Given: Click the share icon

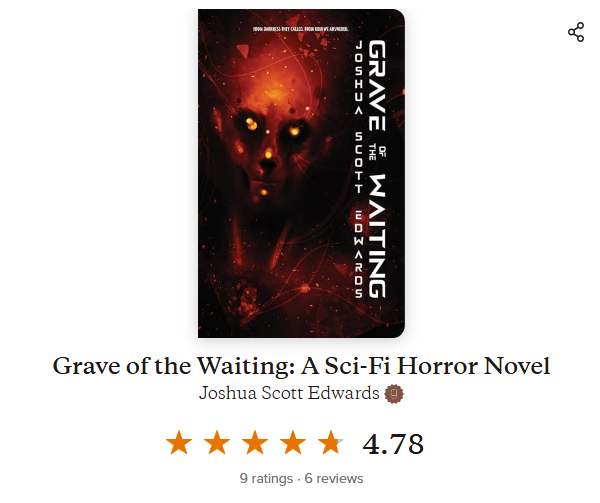Looking at the screenshot, I should pos(576,32).
